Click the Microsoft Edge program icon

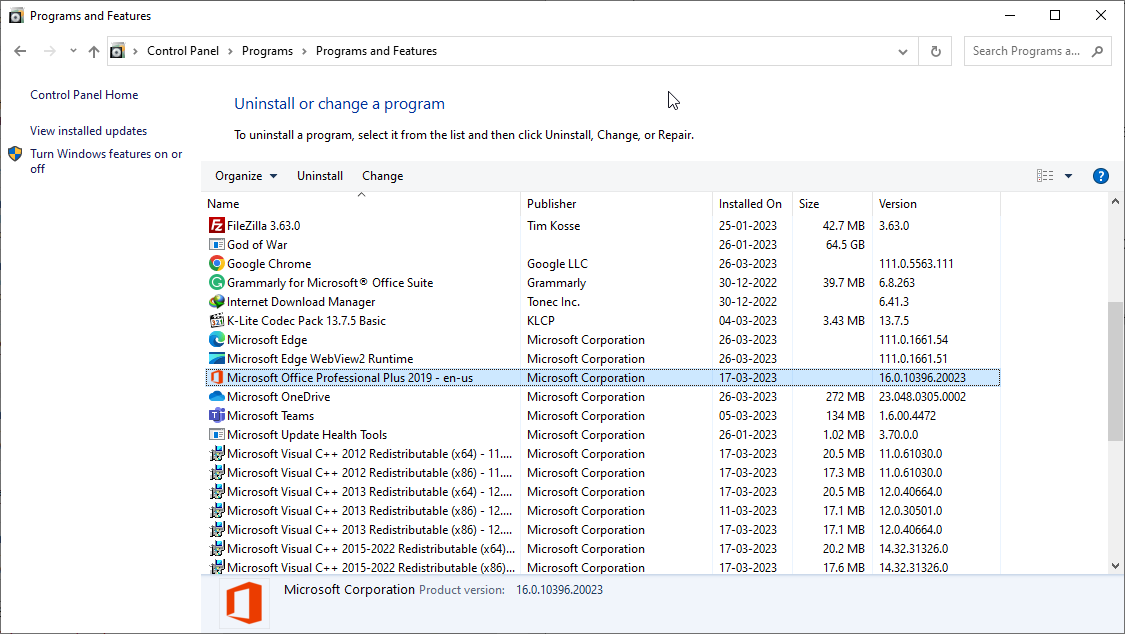[216, 339]
